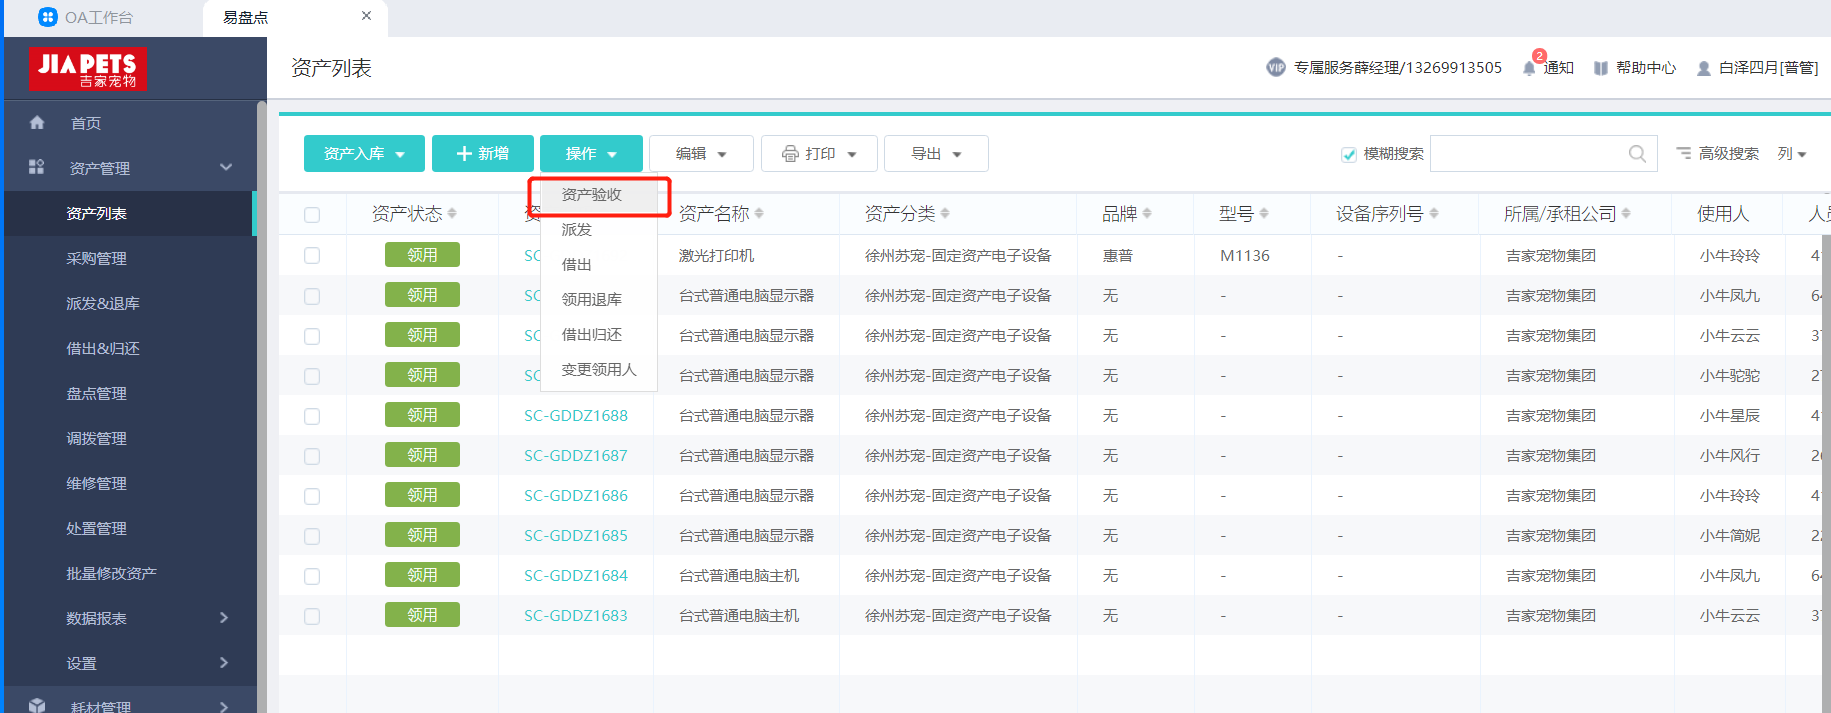Click the 新增 button
This screenshot has width=1831, height=713.
483,154
